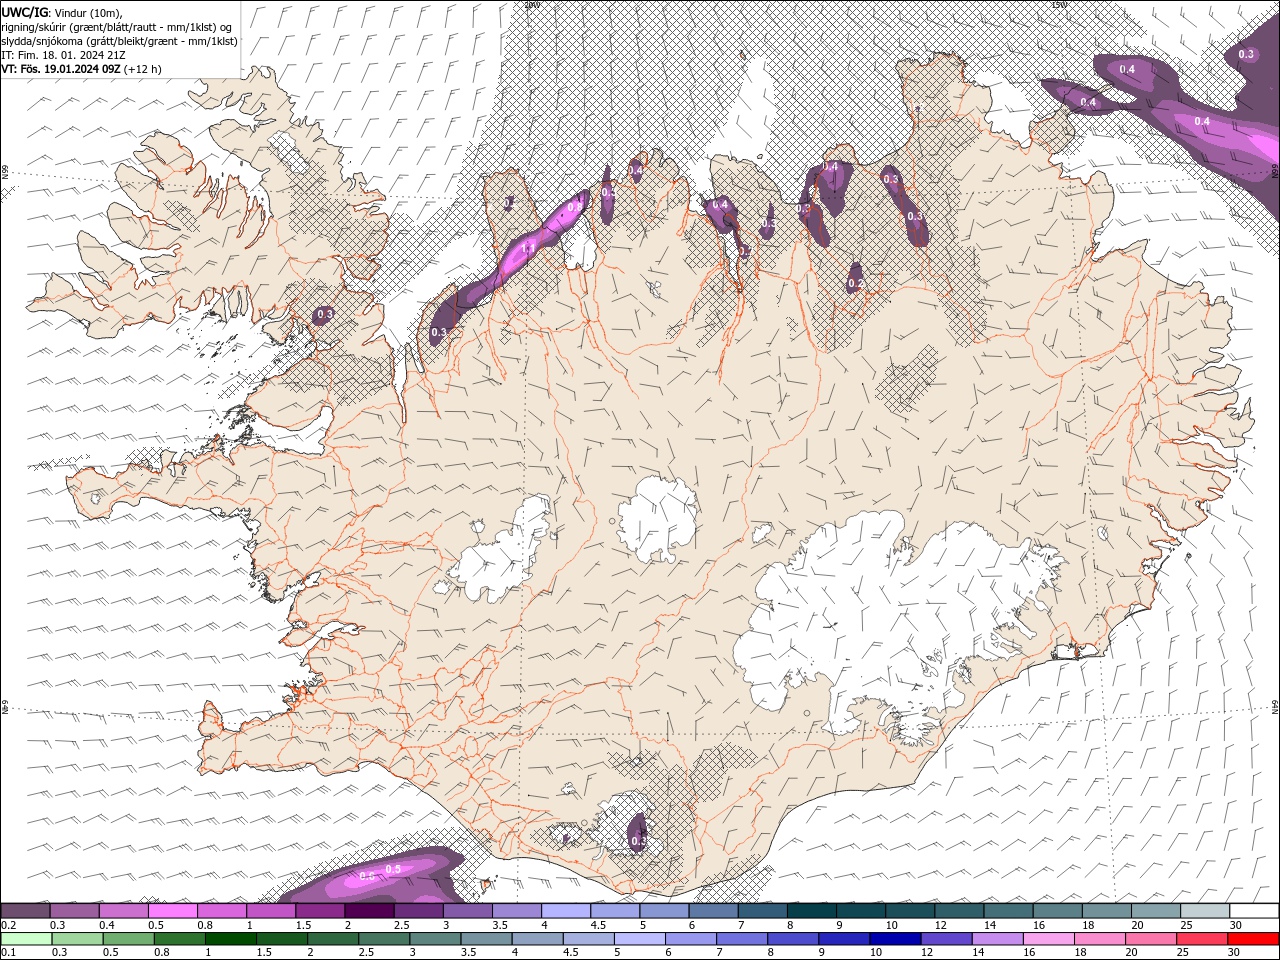1280x960 pixels.
Task: Click the '0.3' value over the Westfjords
Action: point(324,314)
